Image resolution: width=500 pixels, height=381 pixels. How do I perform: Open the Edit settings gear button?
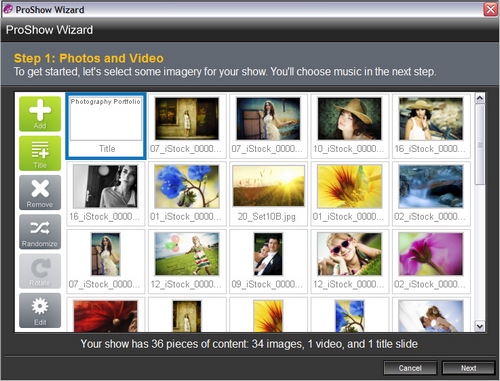pyautogui.click(x=40, y=311)
